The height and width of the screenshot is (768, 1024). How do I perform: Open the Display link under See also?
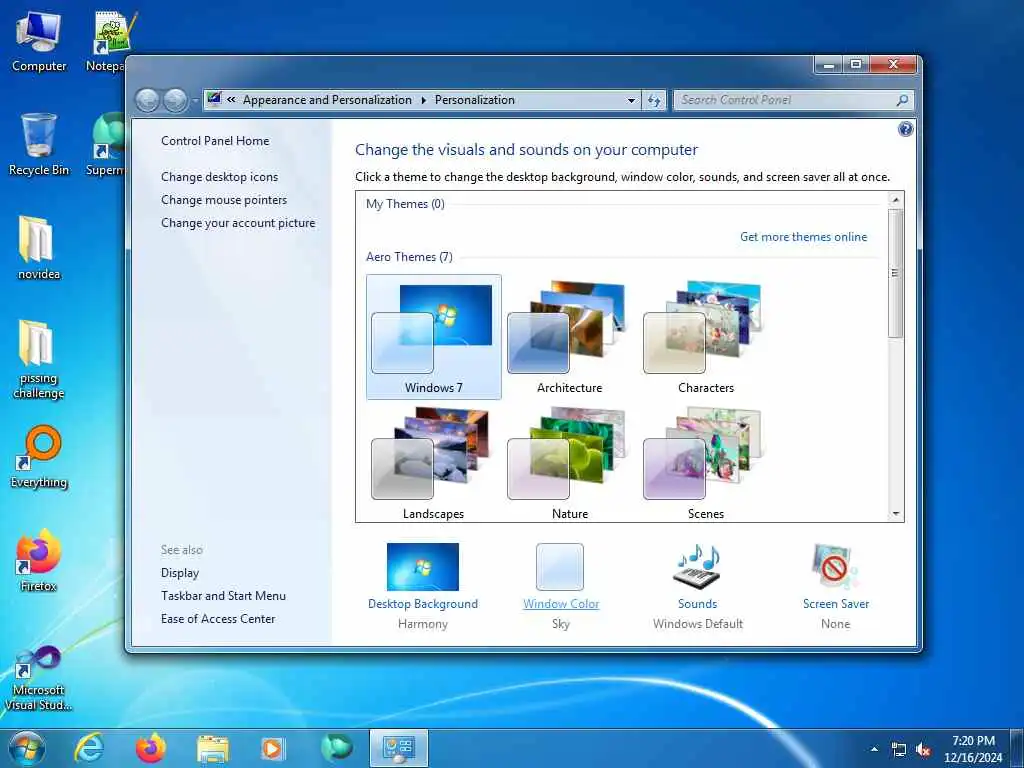pos(180,573)
